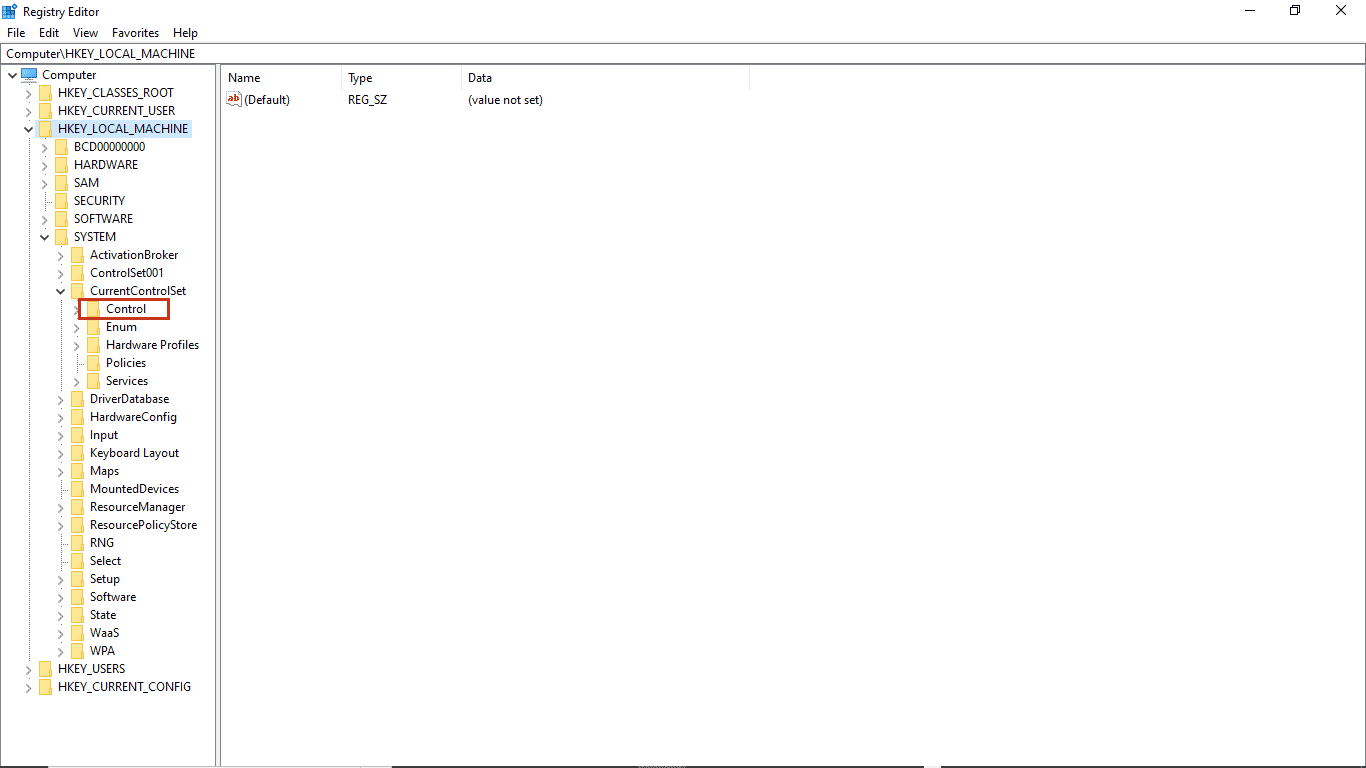1366x768 pixels.
Task: Open the Help menu
Action: pyautogui.click(x=185, y=33)
